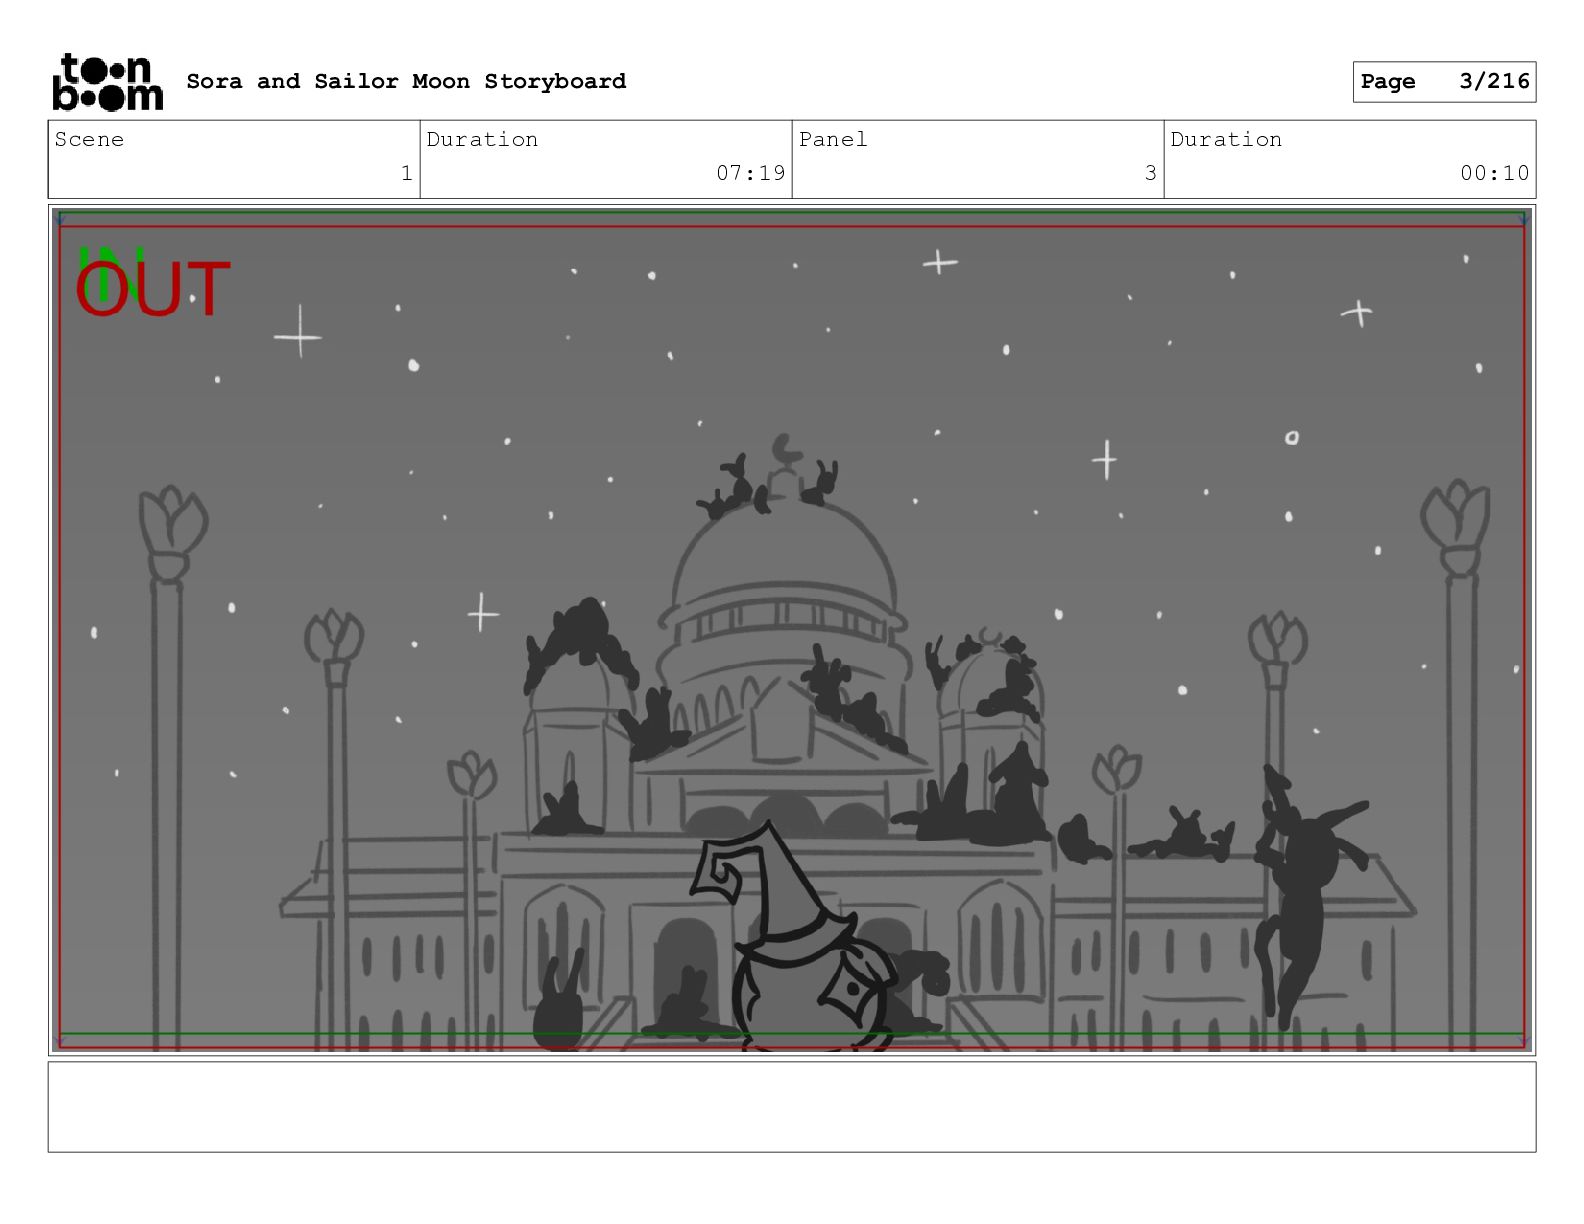Click the panel duration value "00:10"

pyautogui.click(x=1494, y=173)
